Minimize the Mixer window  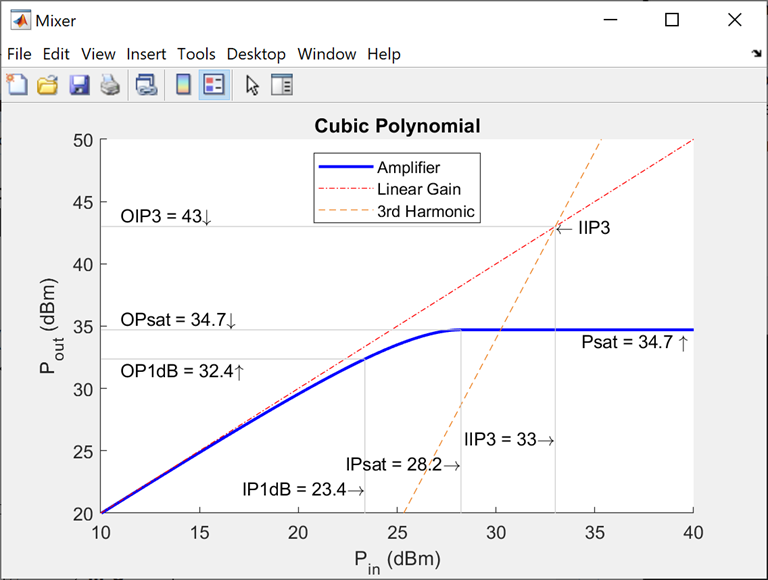coord(610,20)
